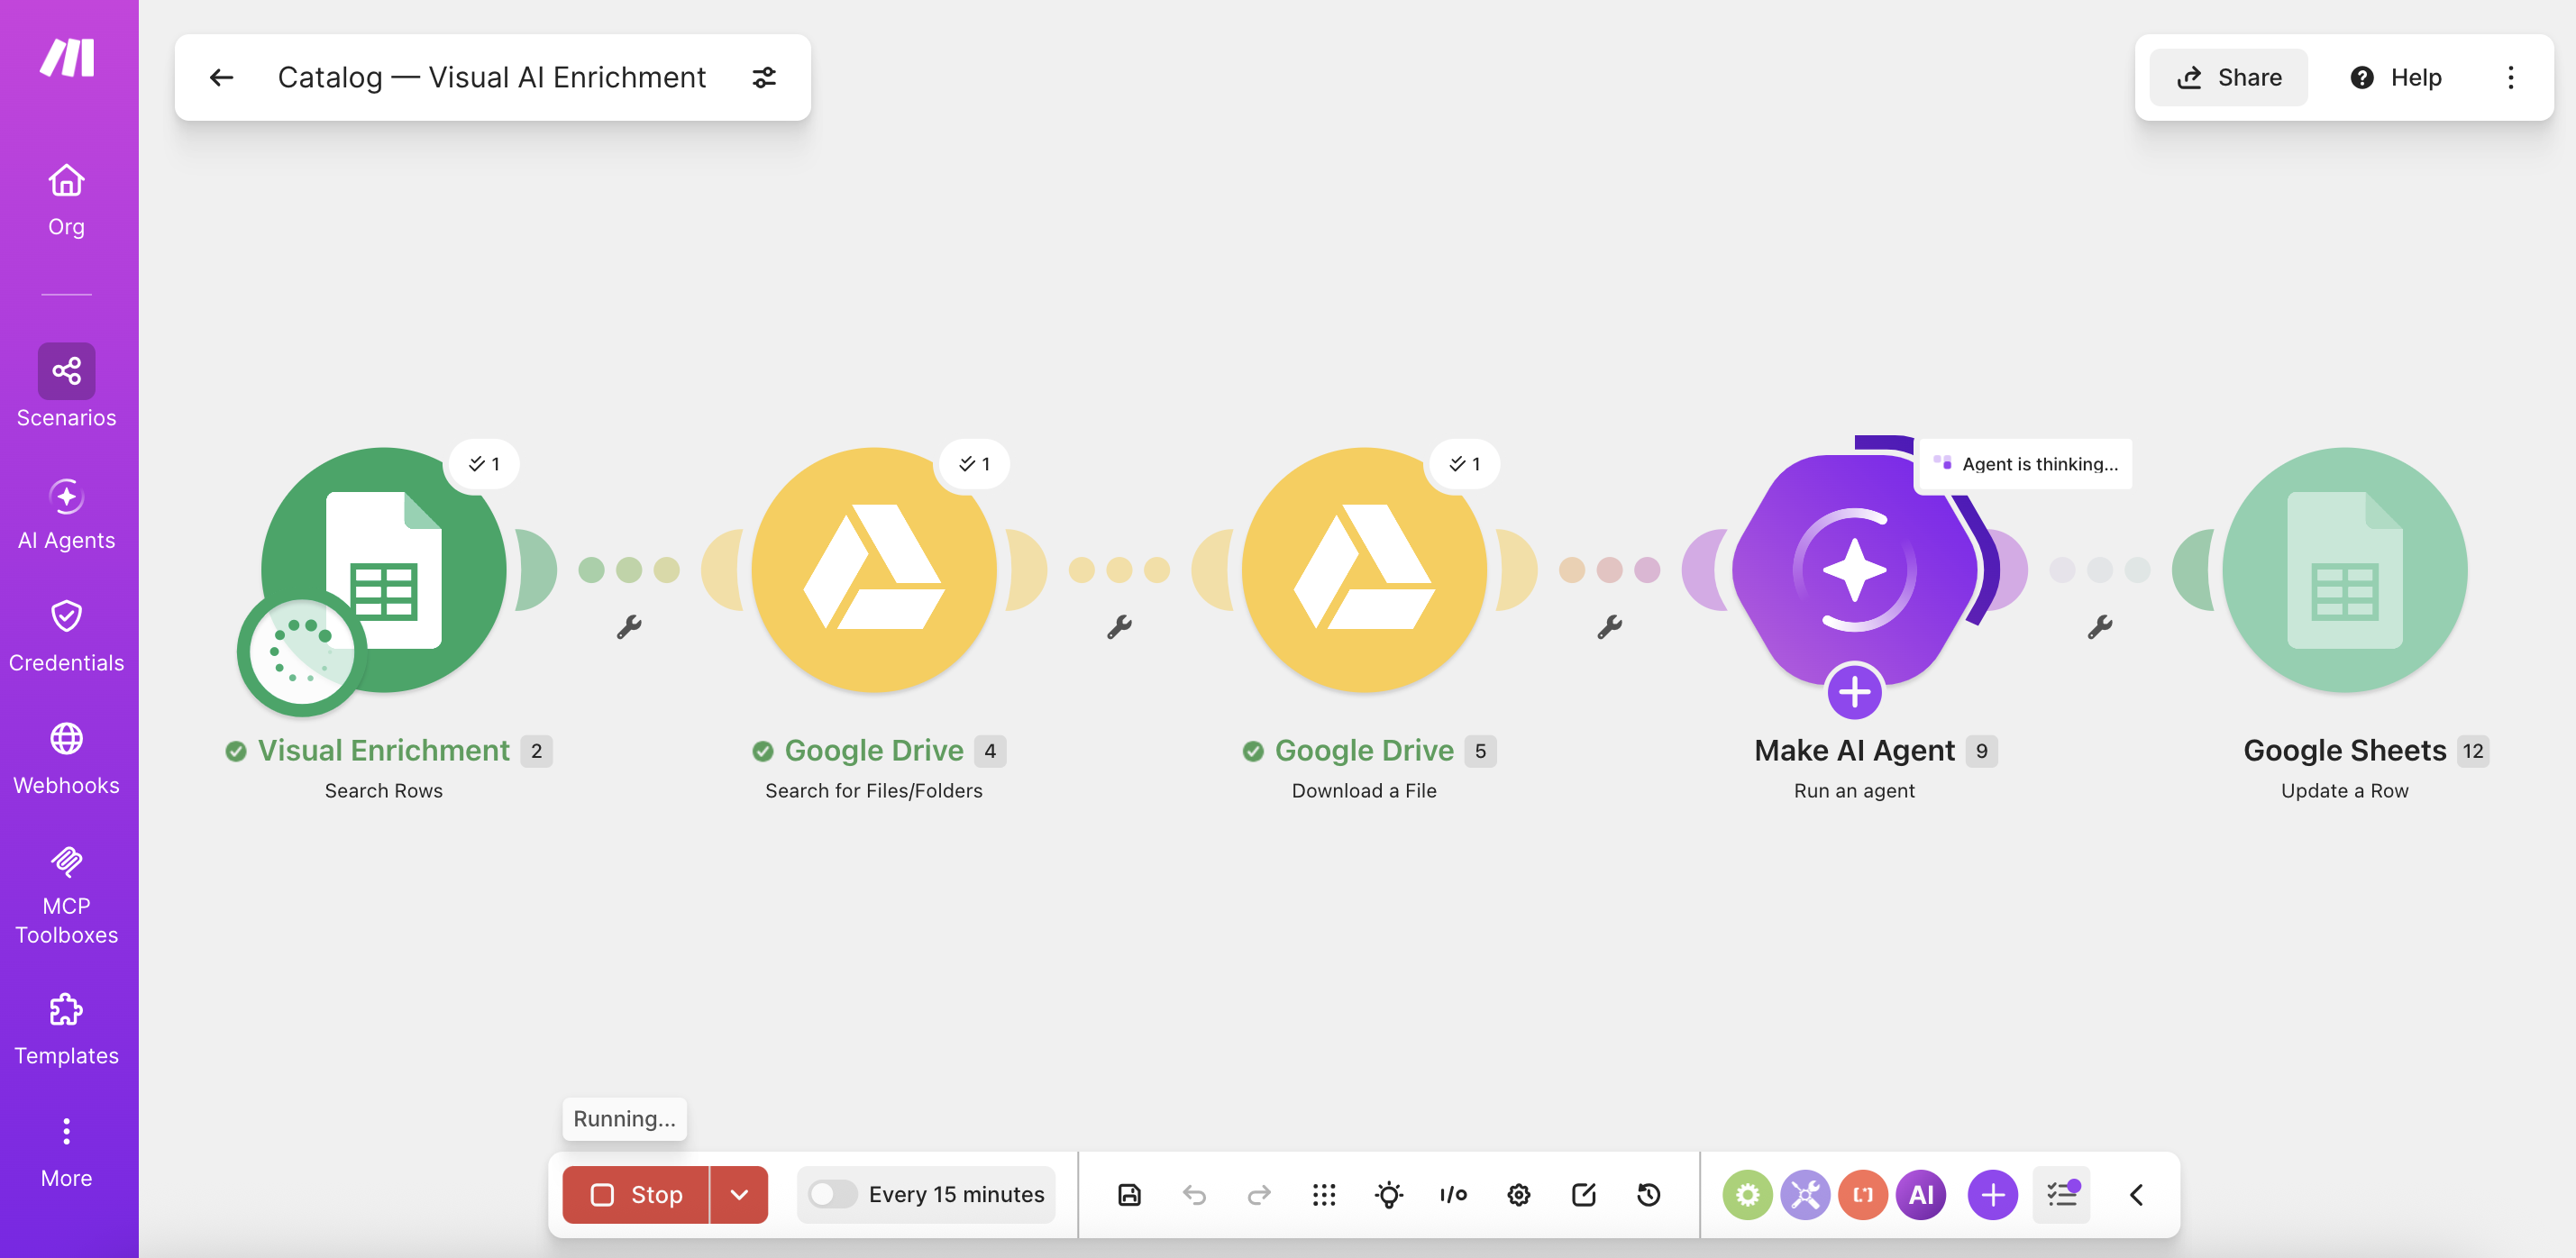Open Webhooks in the sidebar
Viewport: 2576px width, 1258px height.
coord(66,759)
